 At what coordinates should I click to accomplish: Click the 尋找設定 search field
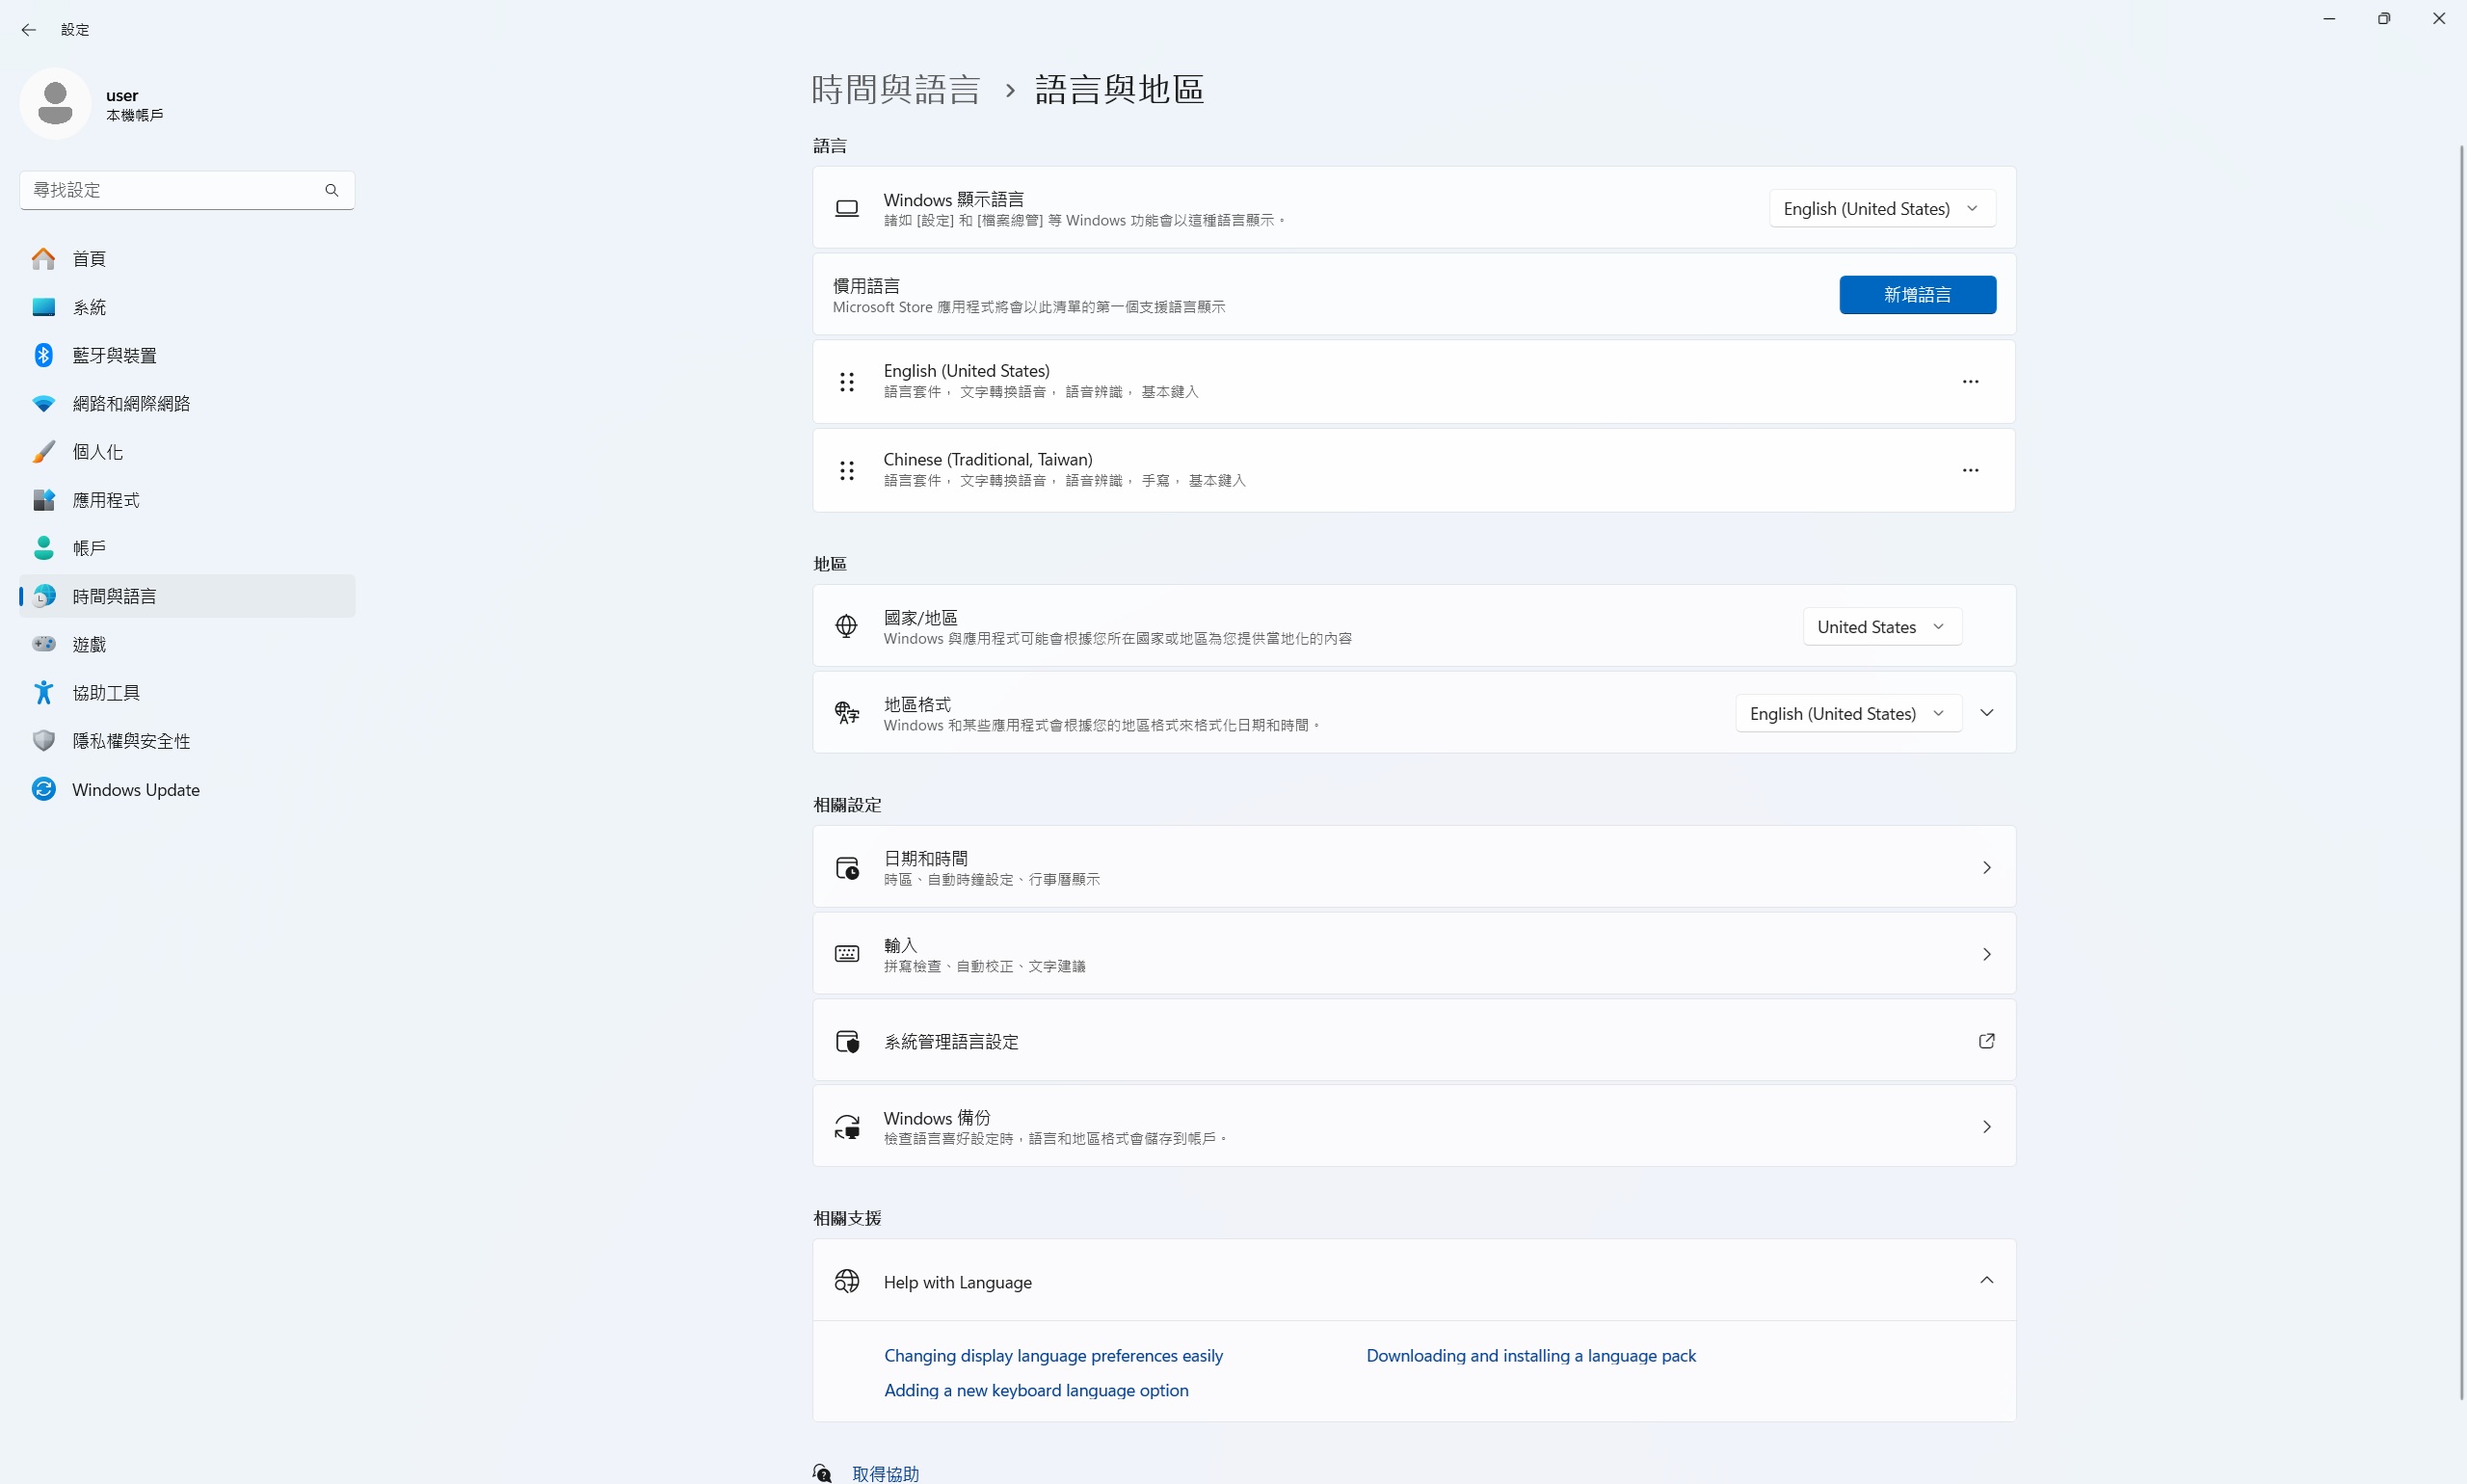pyautogui.click(x=170, y=190)
